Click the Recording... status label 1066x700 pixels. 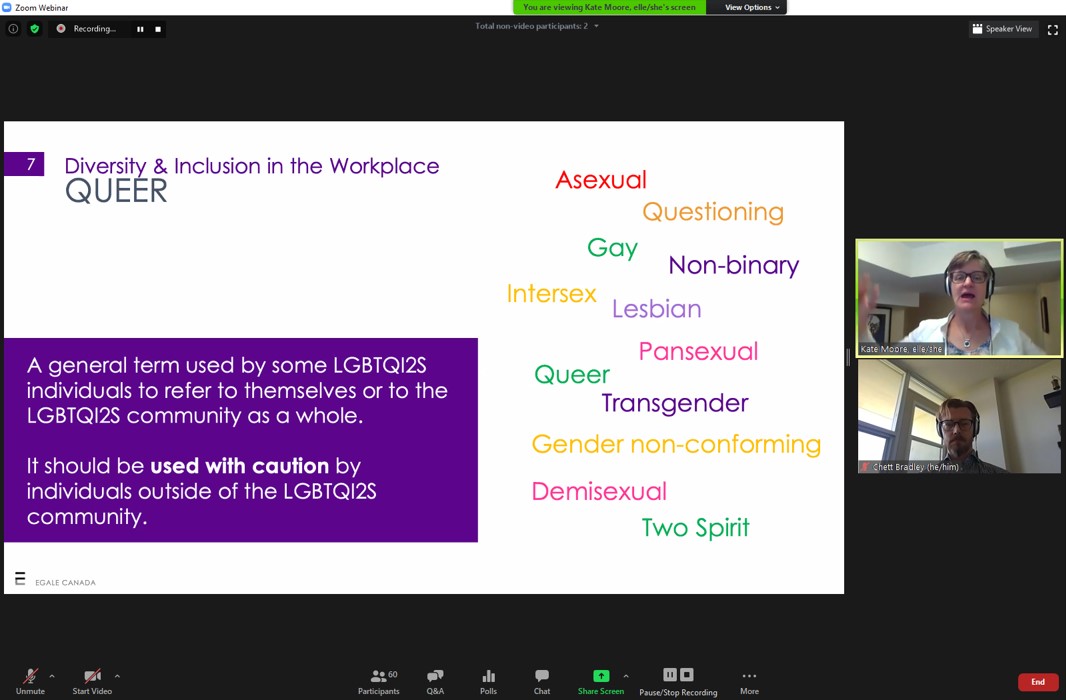click(x=94, y=29)
